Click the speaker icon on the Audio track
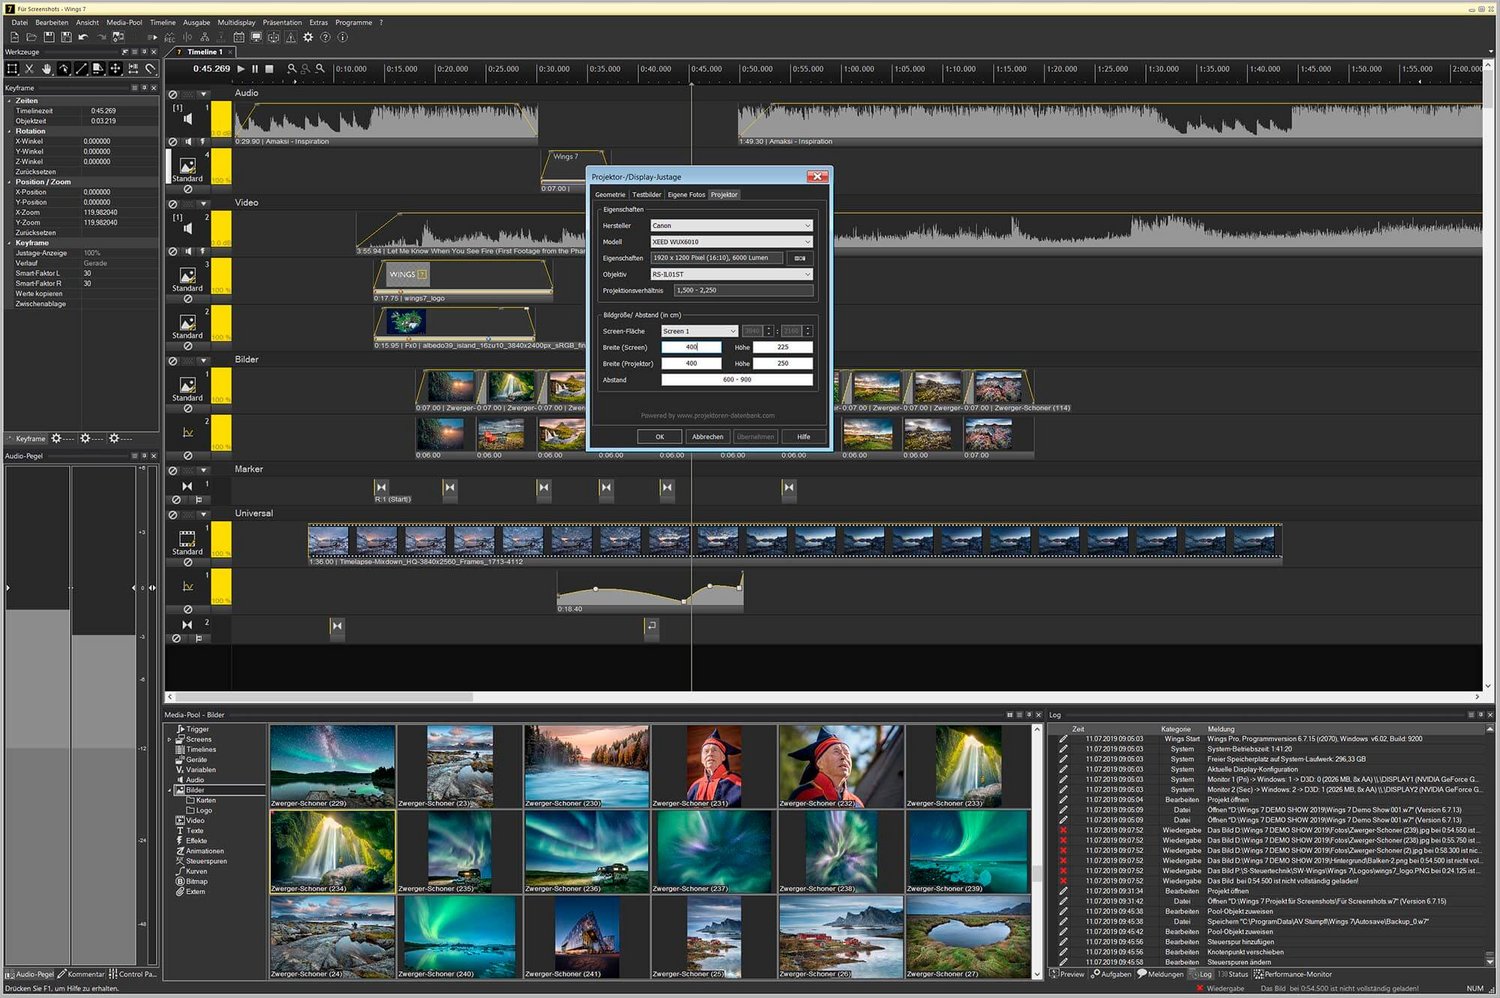Image resolution: width=1500 pixels, height=998 pixels. pyautogui.click(x=187, y=119)
